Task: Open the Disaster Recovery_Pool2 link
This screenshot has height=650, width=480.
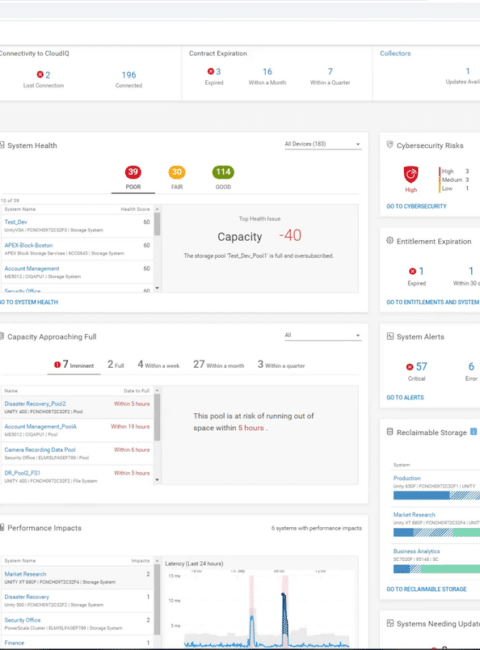Action: (x=35, y=404)
